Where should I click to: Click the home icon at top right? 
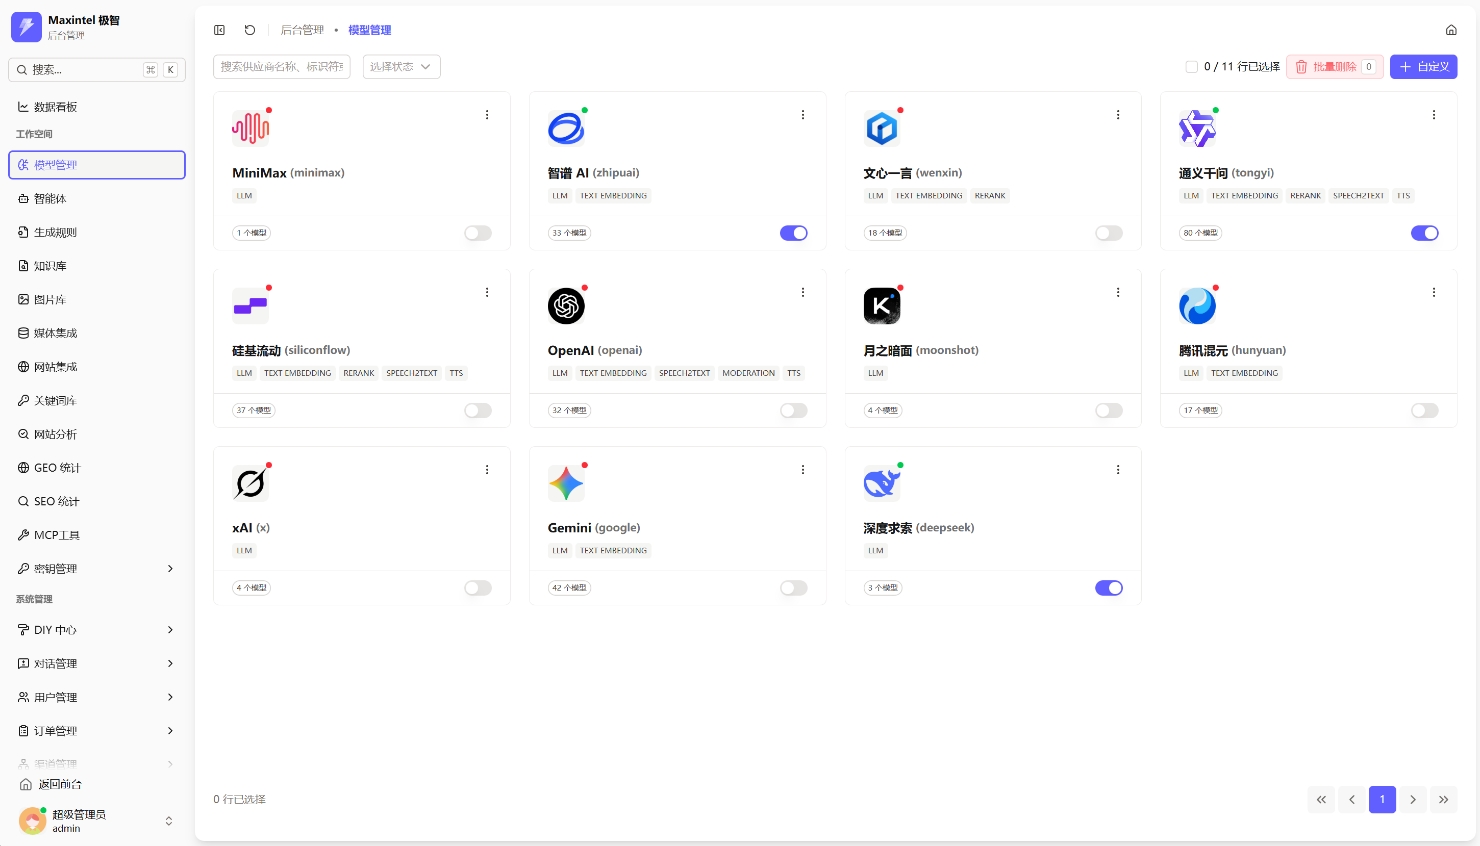click(1451, 30)
